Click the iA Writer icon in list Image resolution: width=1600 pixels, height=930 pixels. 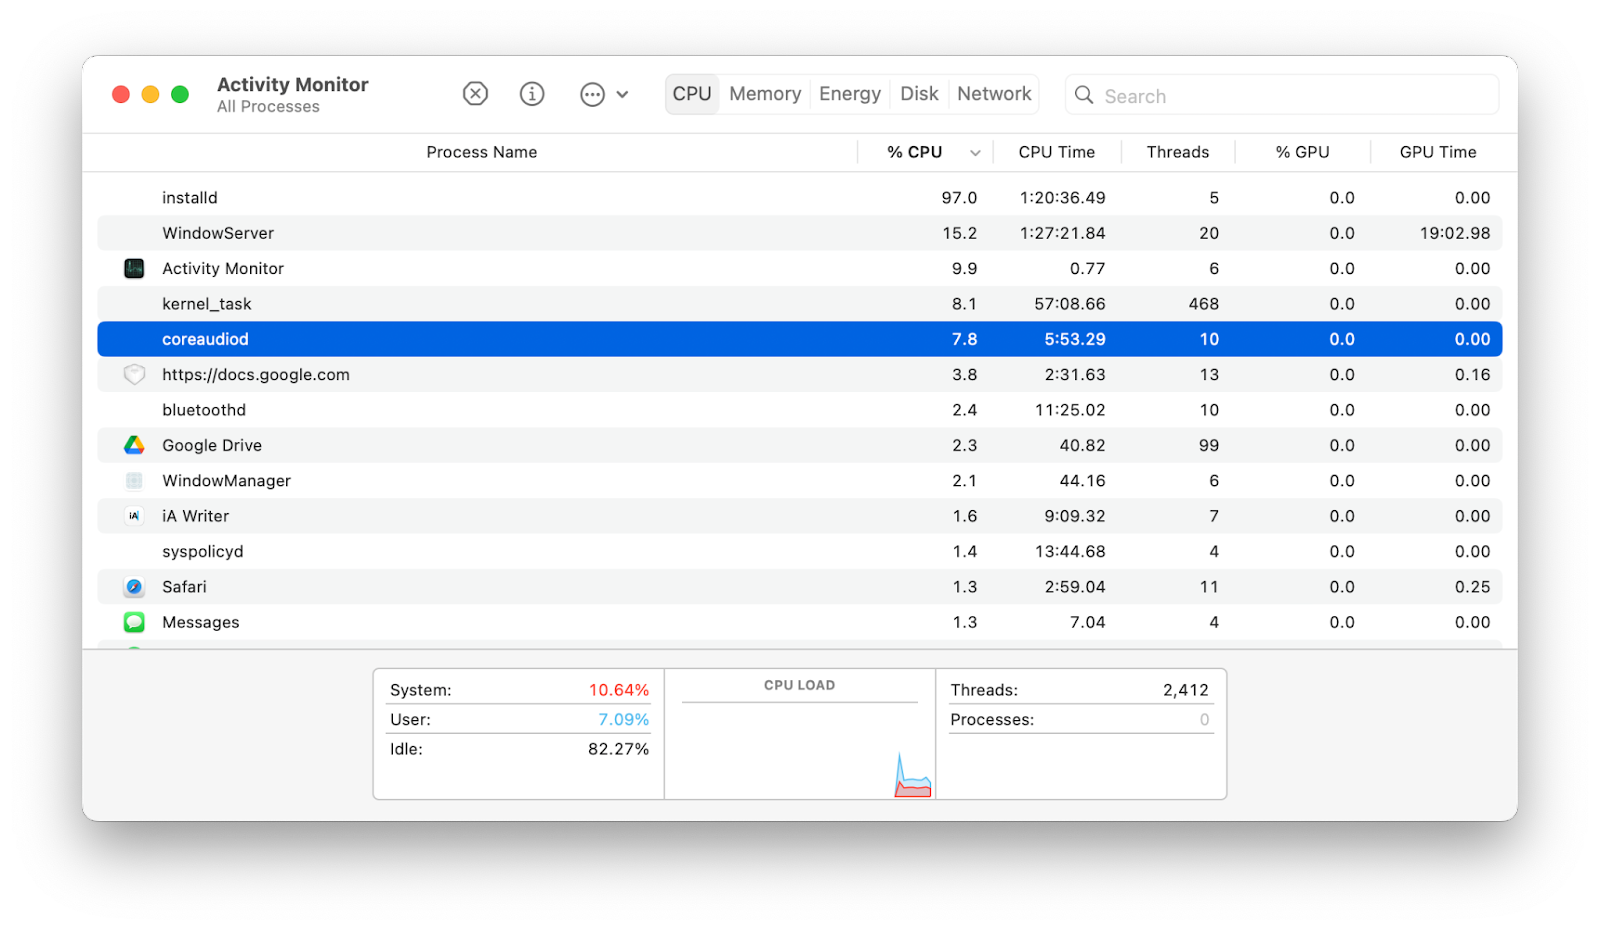point(134,516)
